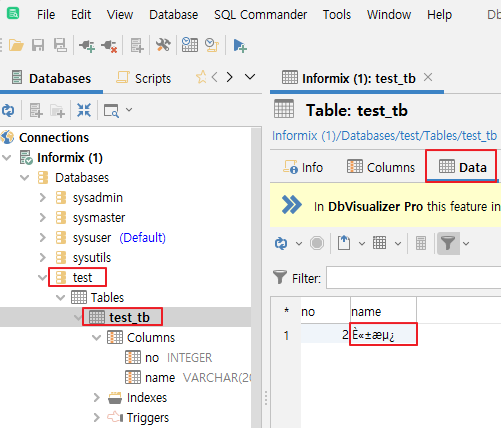Select the test_tb table in tree
501x428 pixels.
(x=129, y=317)
